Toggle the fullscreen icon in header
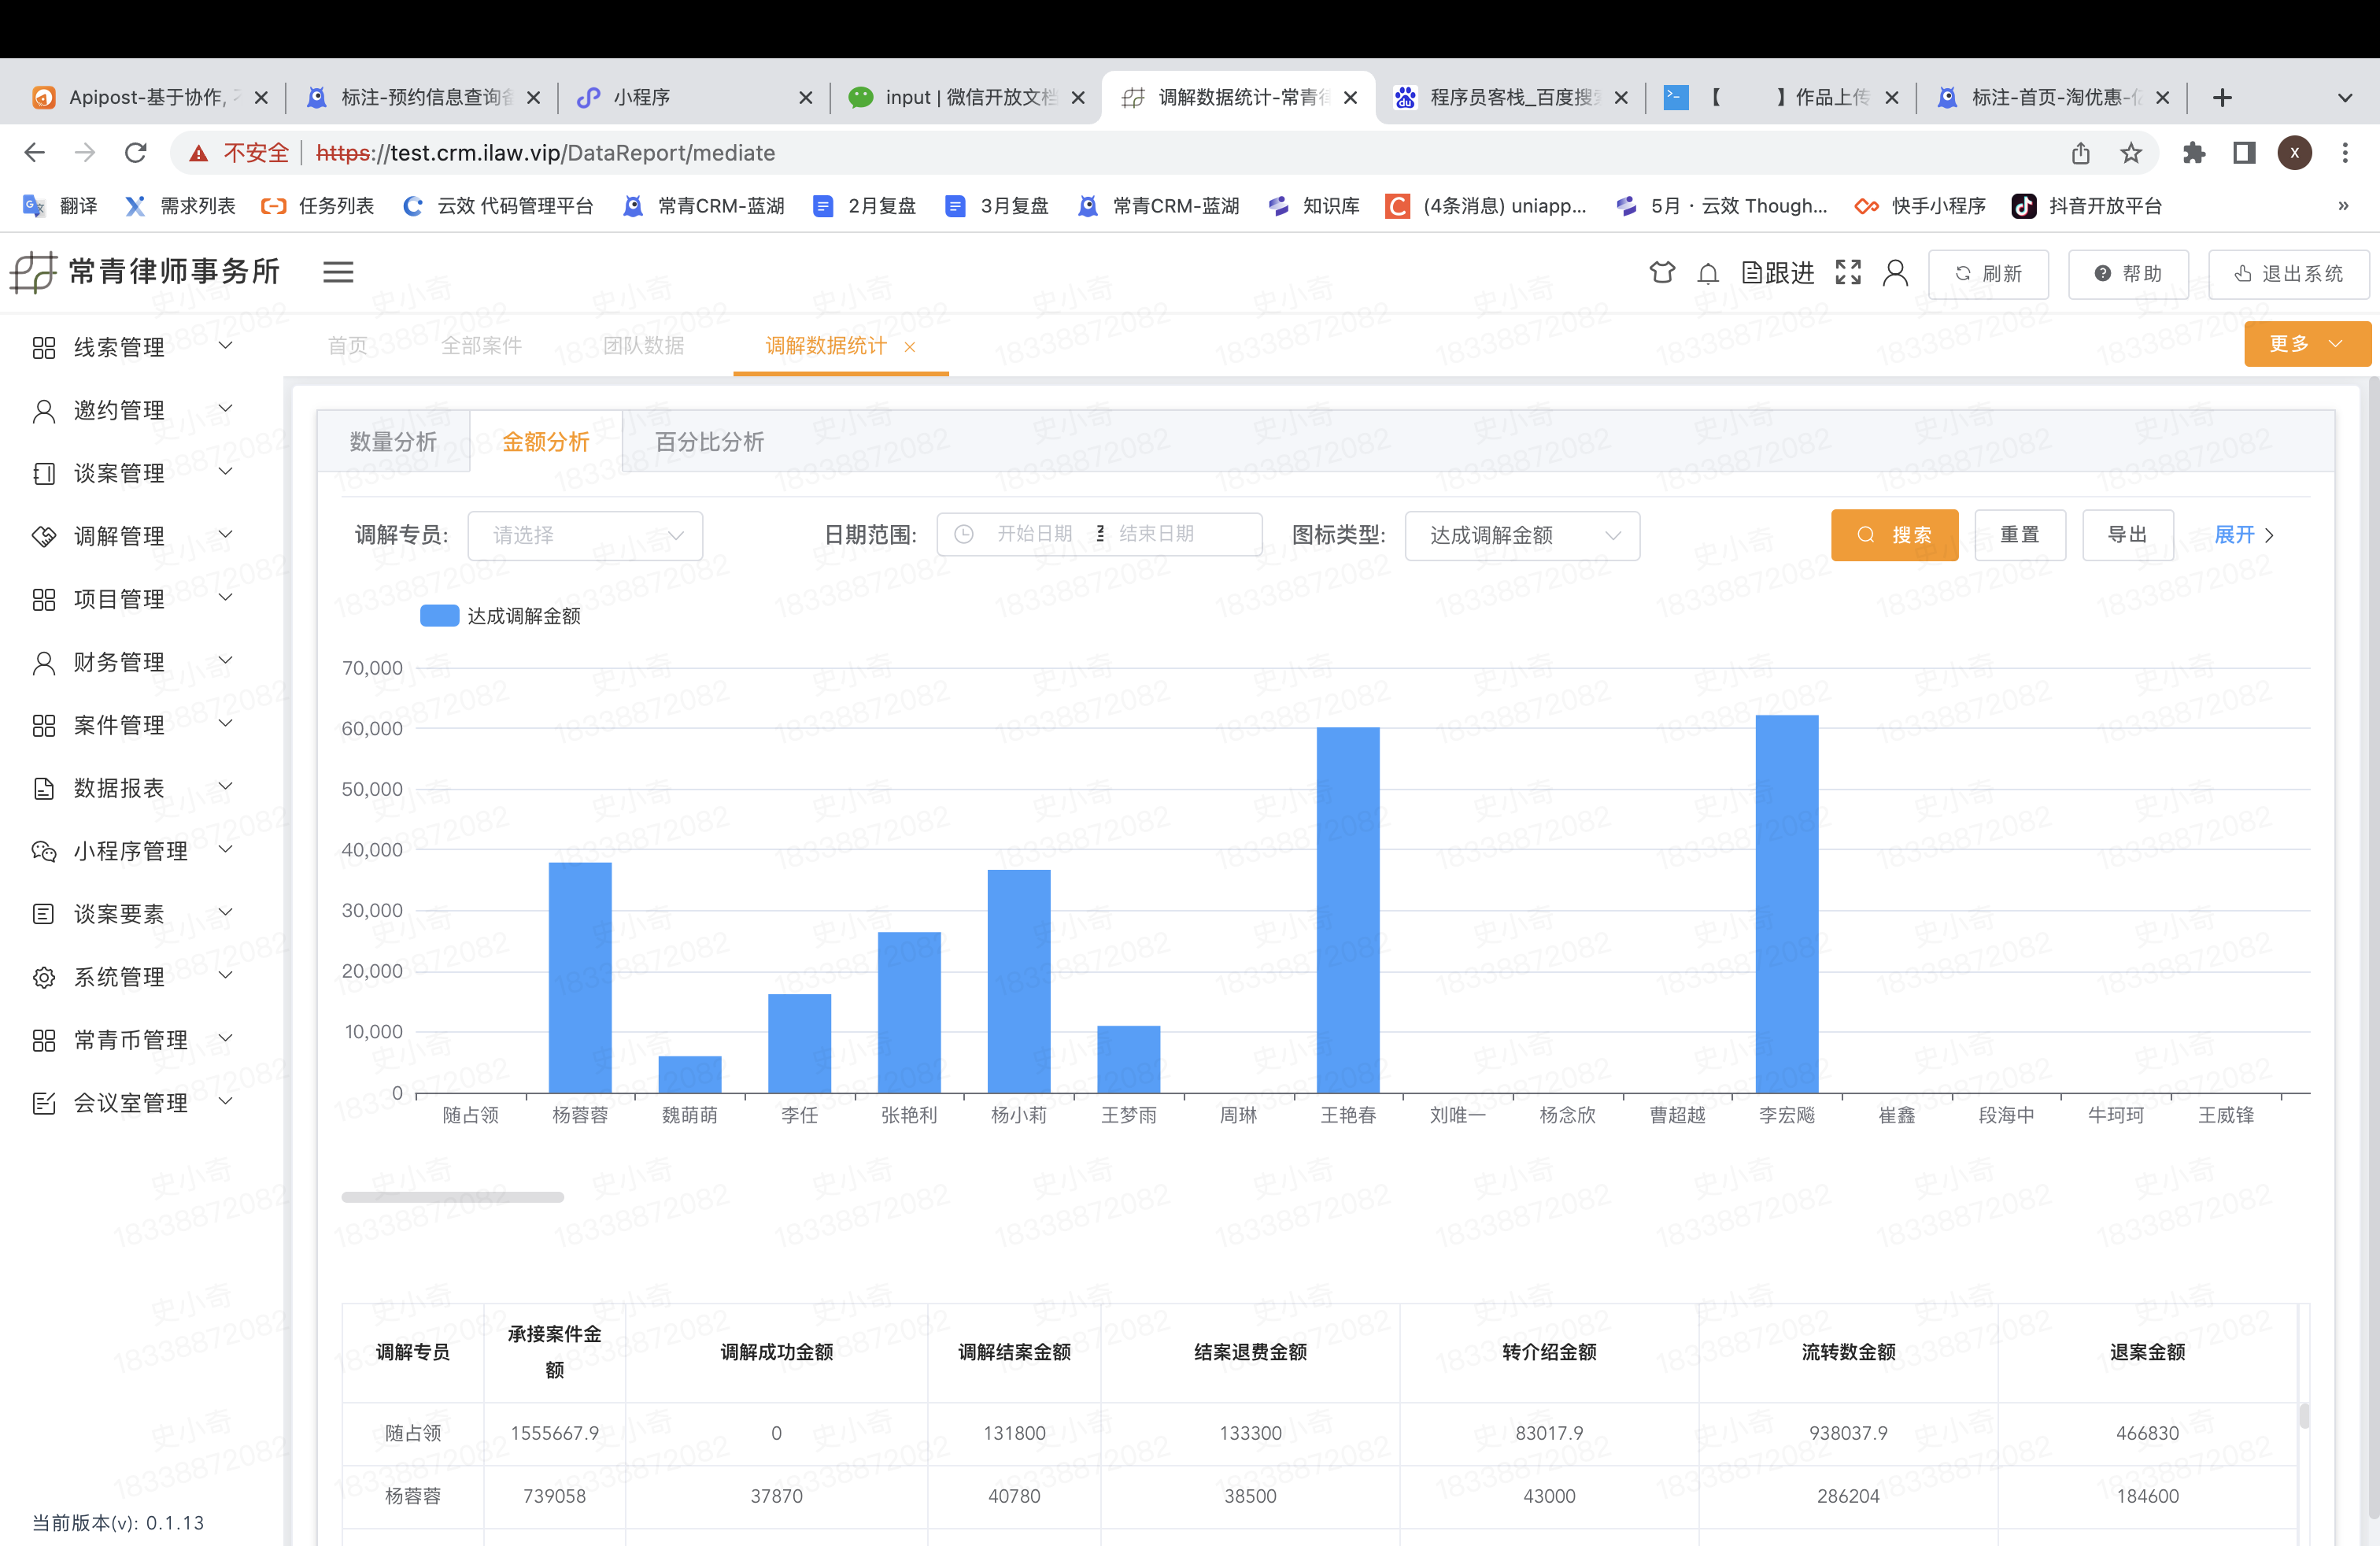 pyautogui.click(x=1848, y=272)
